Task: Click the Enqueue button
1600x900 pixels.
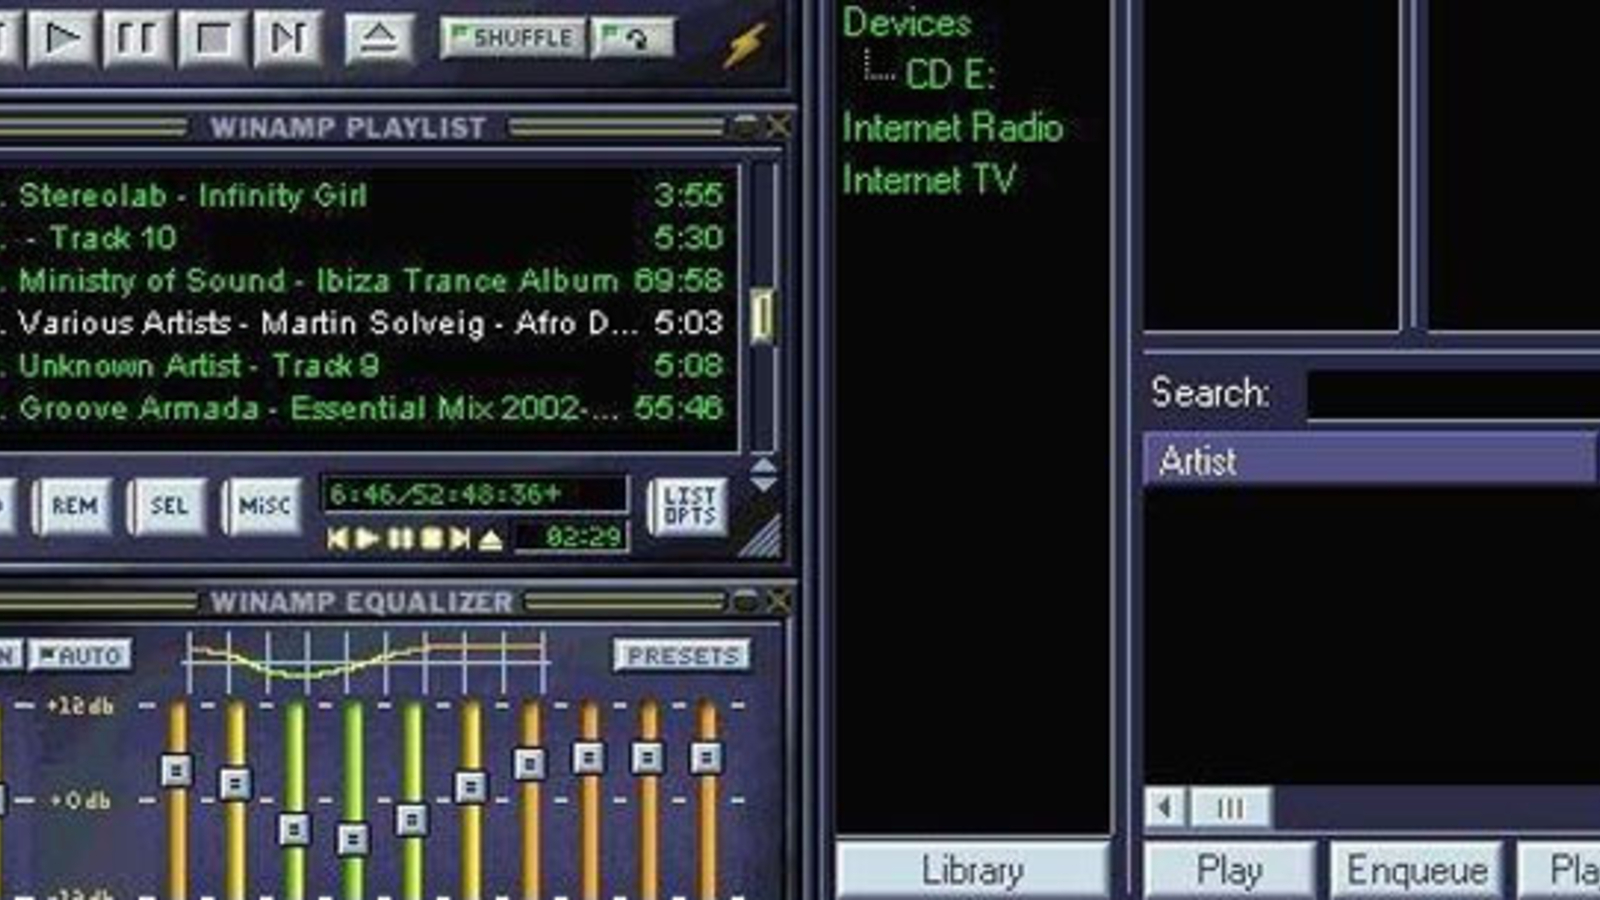Action: coord(1416,871)
